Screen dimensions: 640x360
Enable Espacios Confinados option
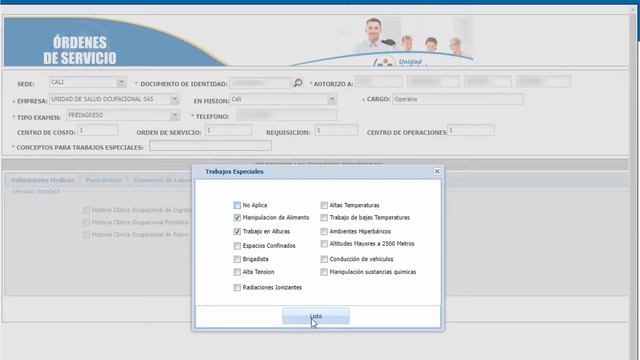237,246
